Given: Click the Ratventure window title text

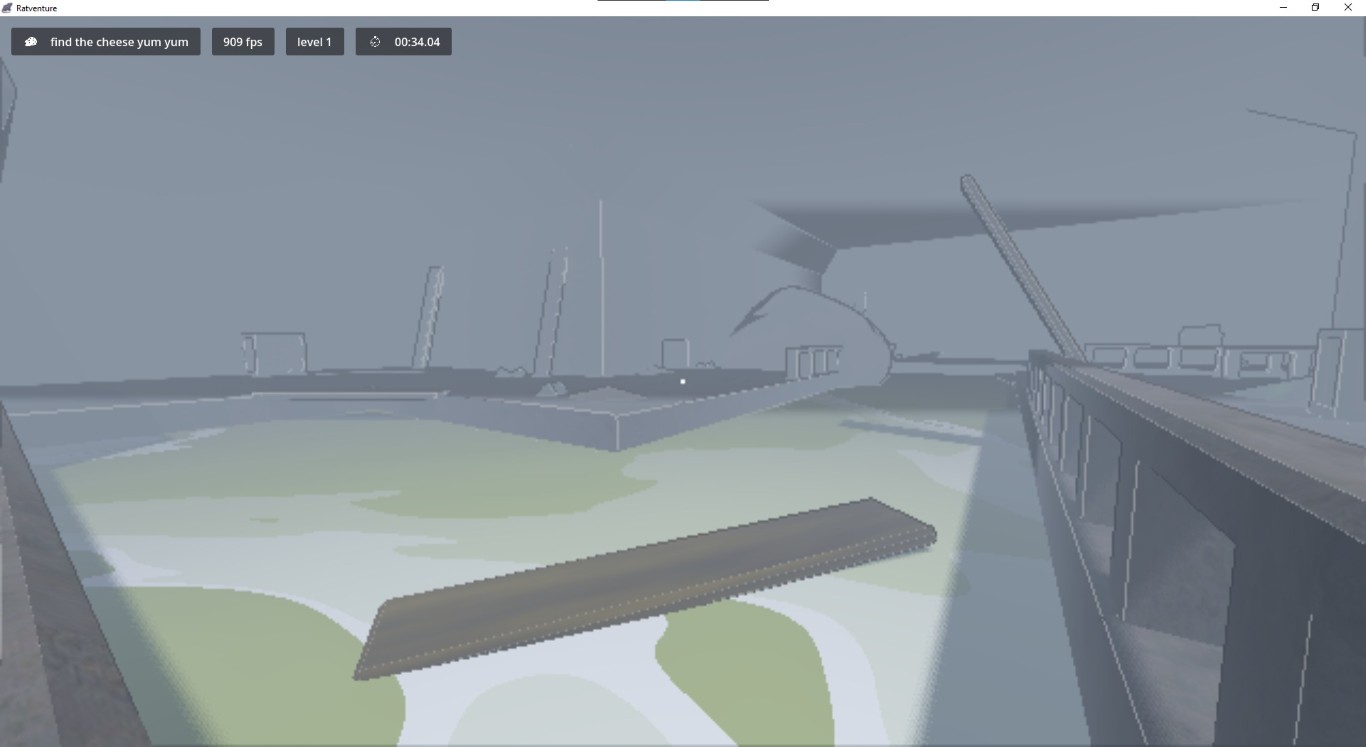Looking at the screenshot, I should click(37, 8).
